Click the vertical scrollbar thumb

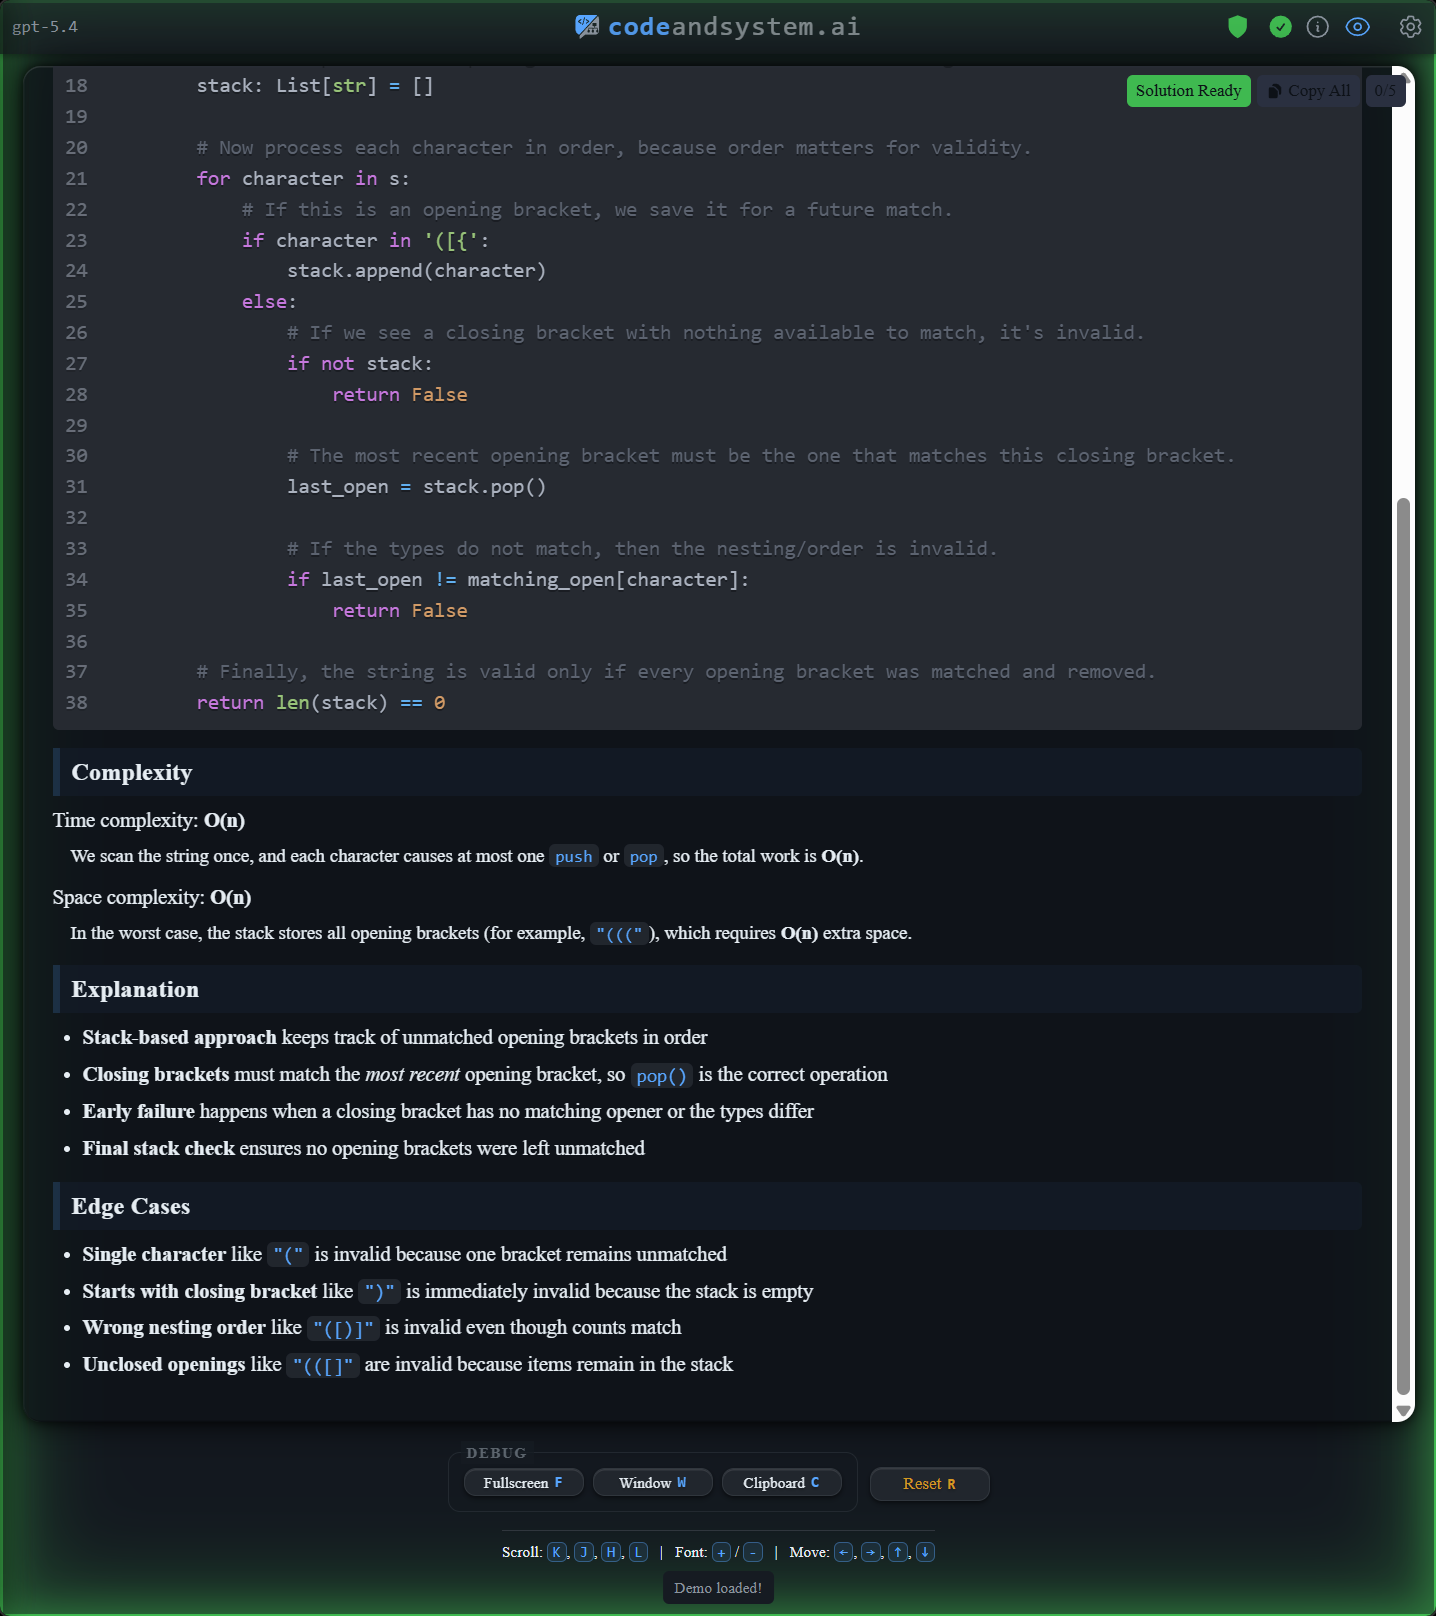pos(1403,945)
